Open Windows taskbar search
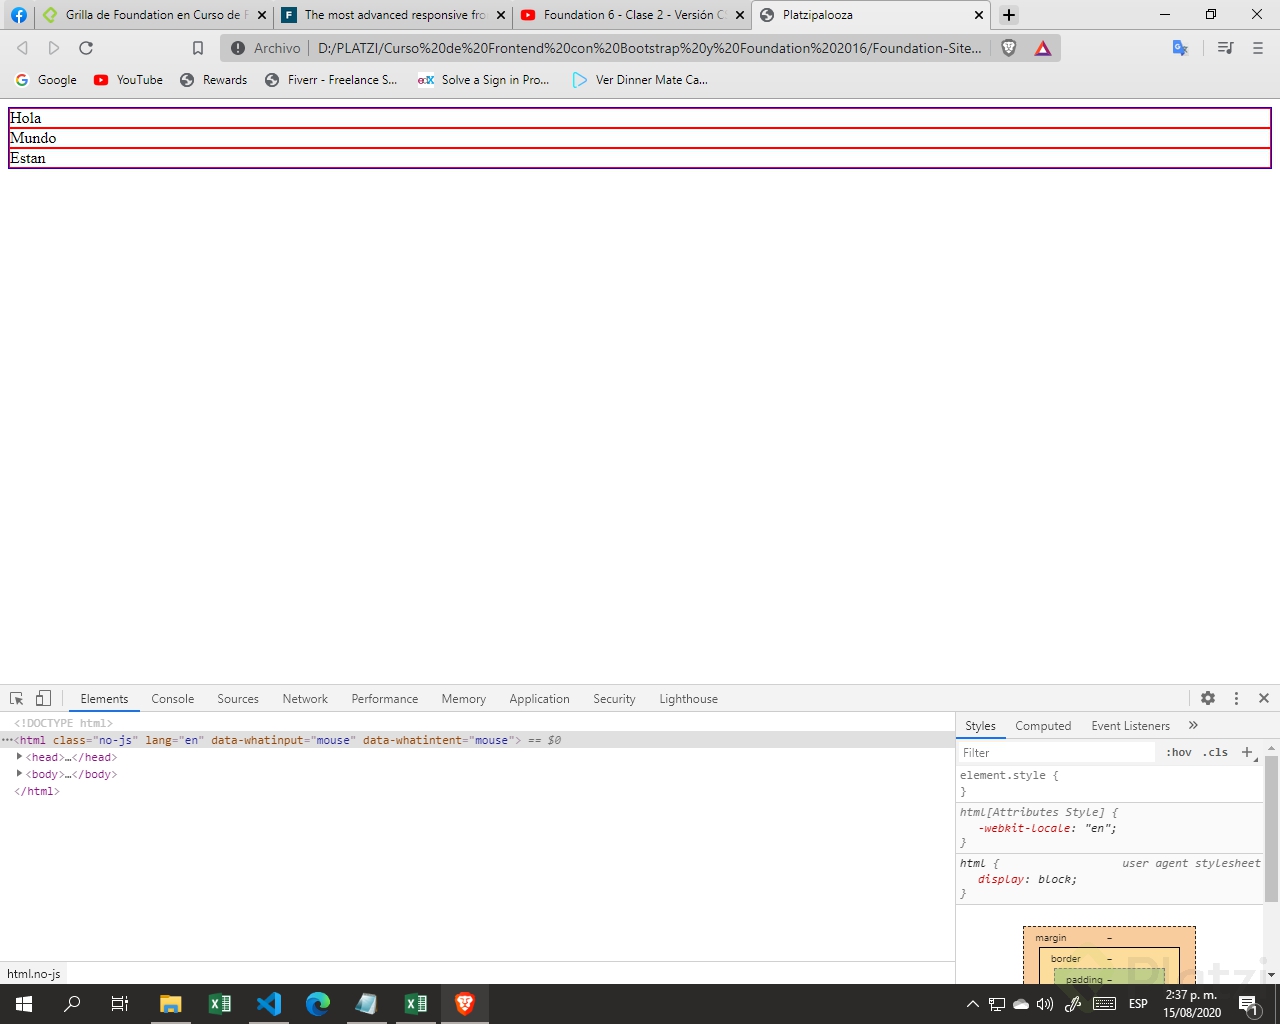Screen dimensions: 1280x1024 [x=72, y=1004]
